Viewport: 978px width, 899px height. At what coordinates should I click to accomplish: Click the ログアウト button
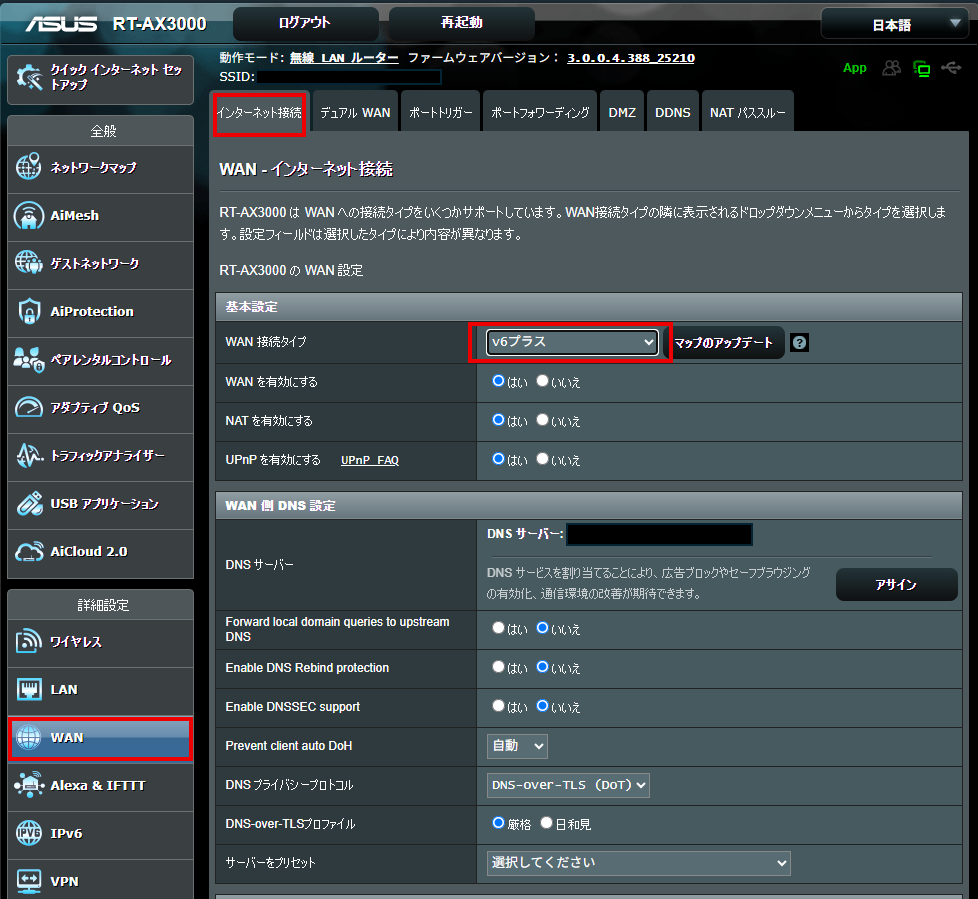pos(305,24)
